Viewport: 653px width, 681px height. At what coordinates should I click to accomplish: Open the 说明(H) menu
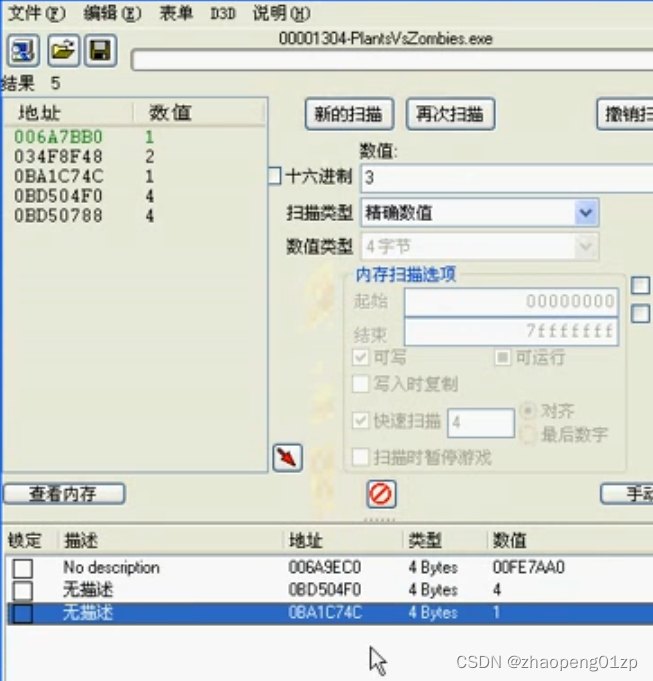click(281, 13)
